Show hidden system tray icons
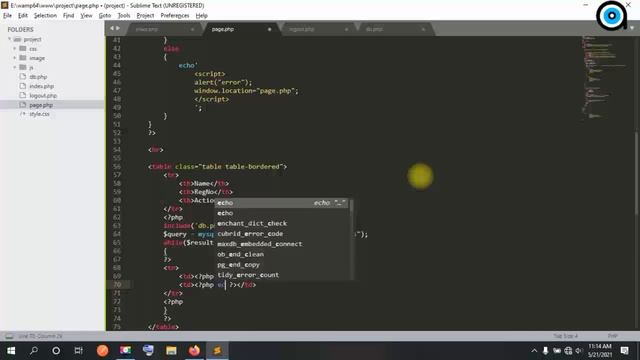640x360 pixels. 534,351
